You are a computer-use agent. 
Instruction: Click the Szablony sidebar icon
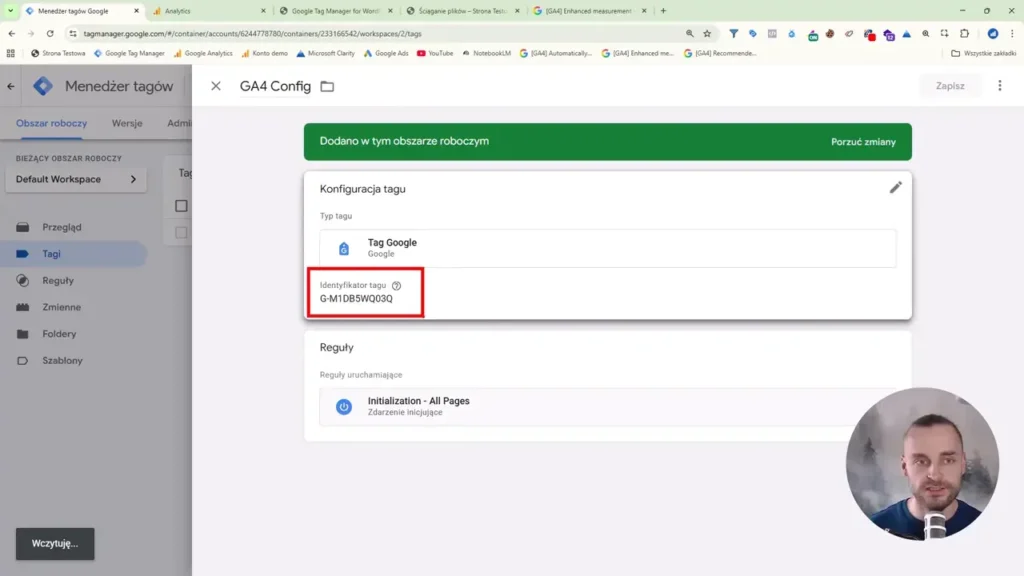click(x=23, y=360)
